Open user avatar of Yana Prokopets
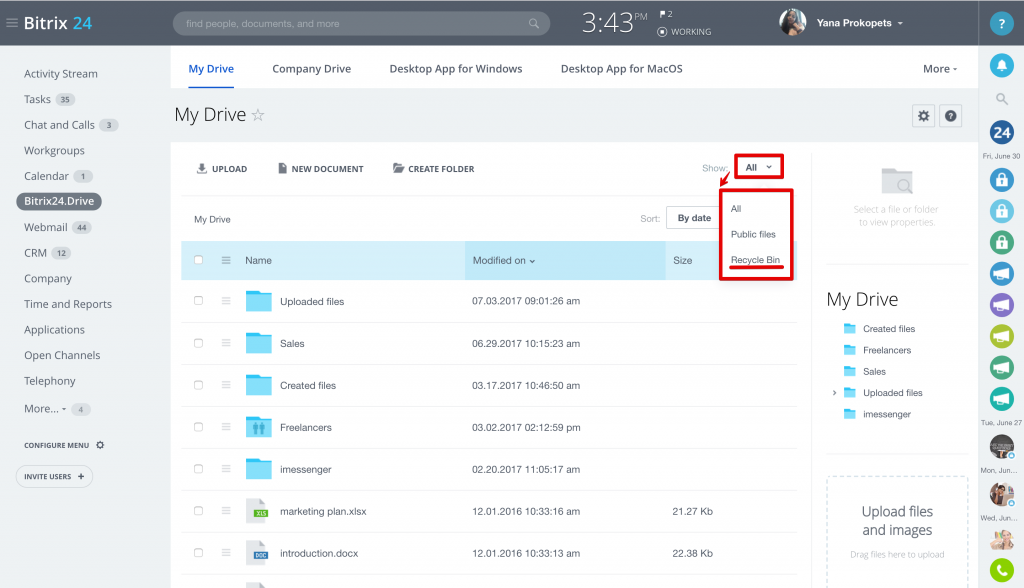Screen dimensions: 1024x588 792,22
